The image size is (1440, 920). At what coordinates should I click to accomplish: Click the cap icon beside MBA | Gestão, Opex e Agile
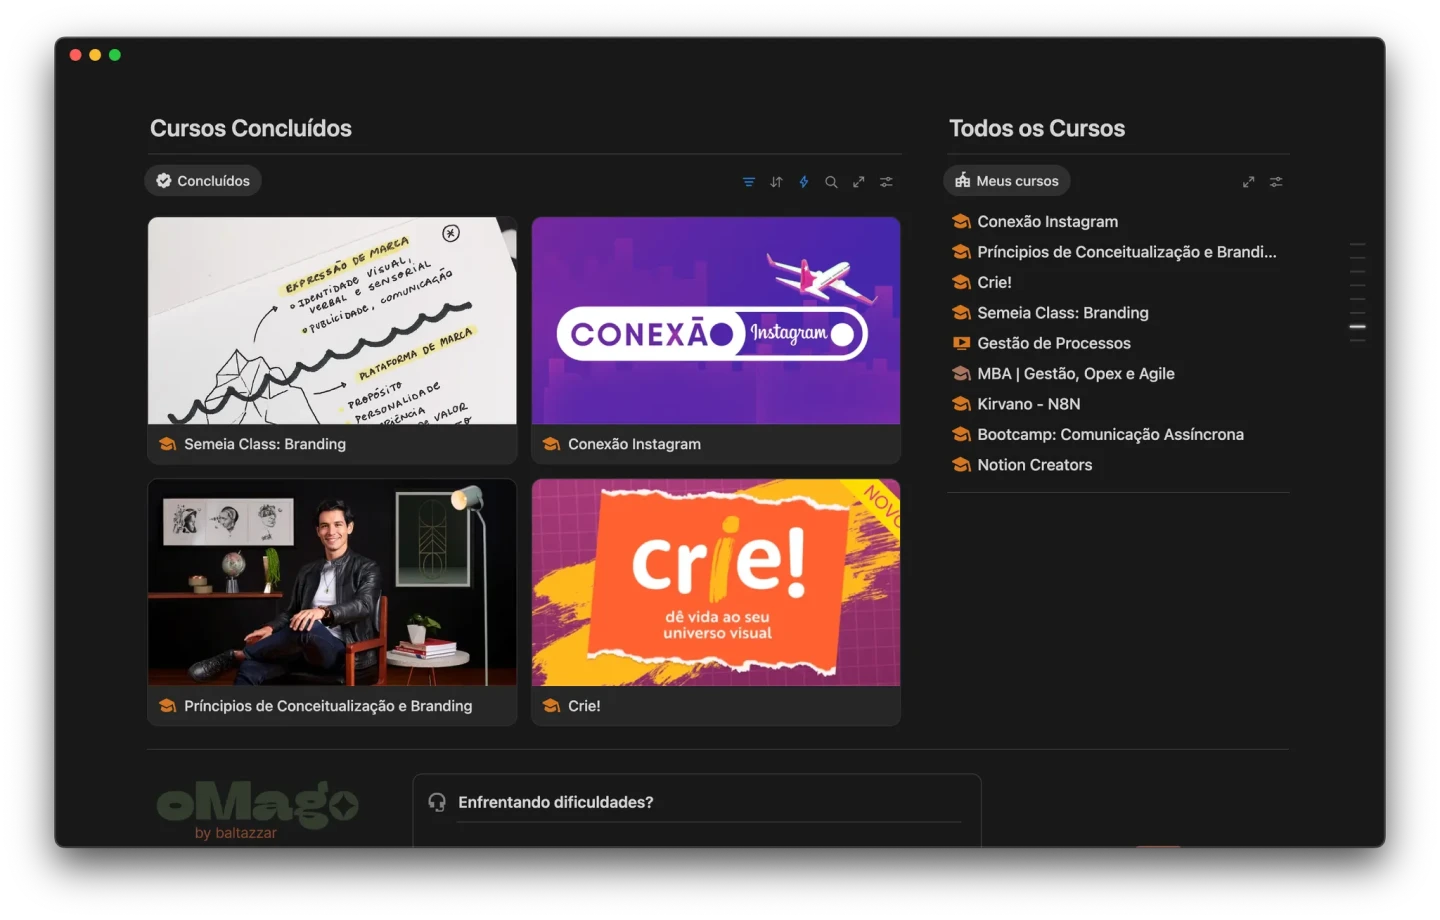961,374
